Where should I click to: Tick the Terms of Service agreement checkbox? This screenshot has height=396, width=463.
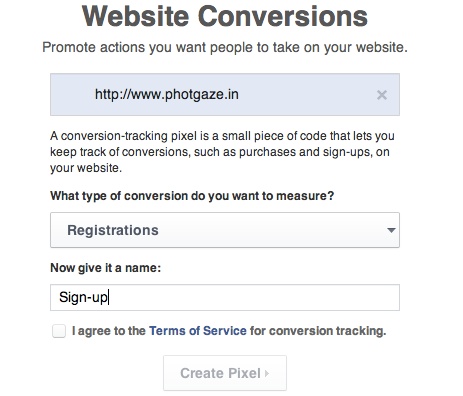pyautogui.click(x=59, y=331)
